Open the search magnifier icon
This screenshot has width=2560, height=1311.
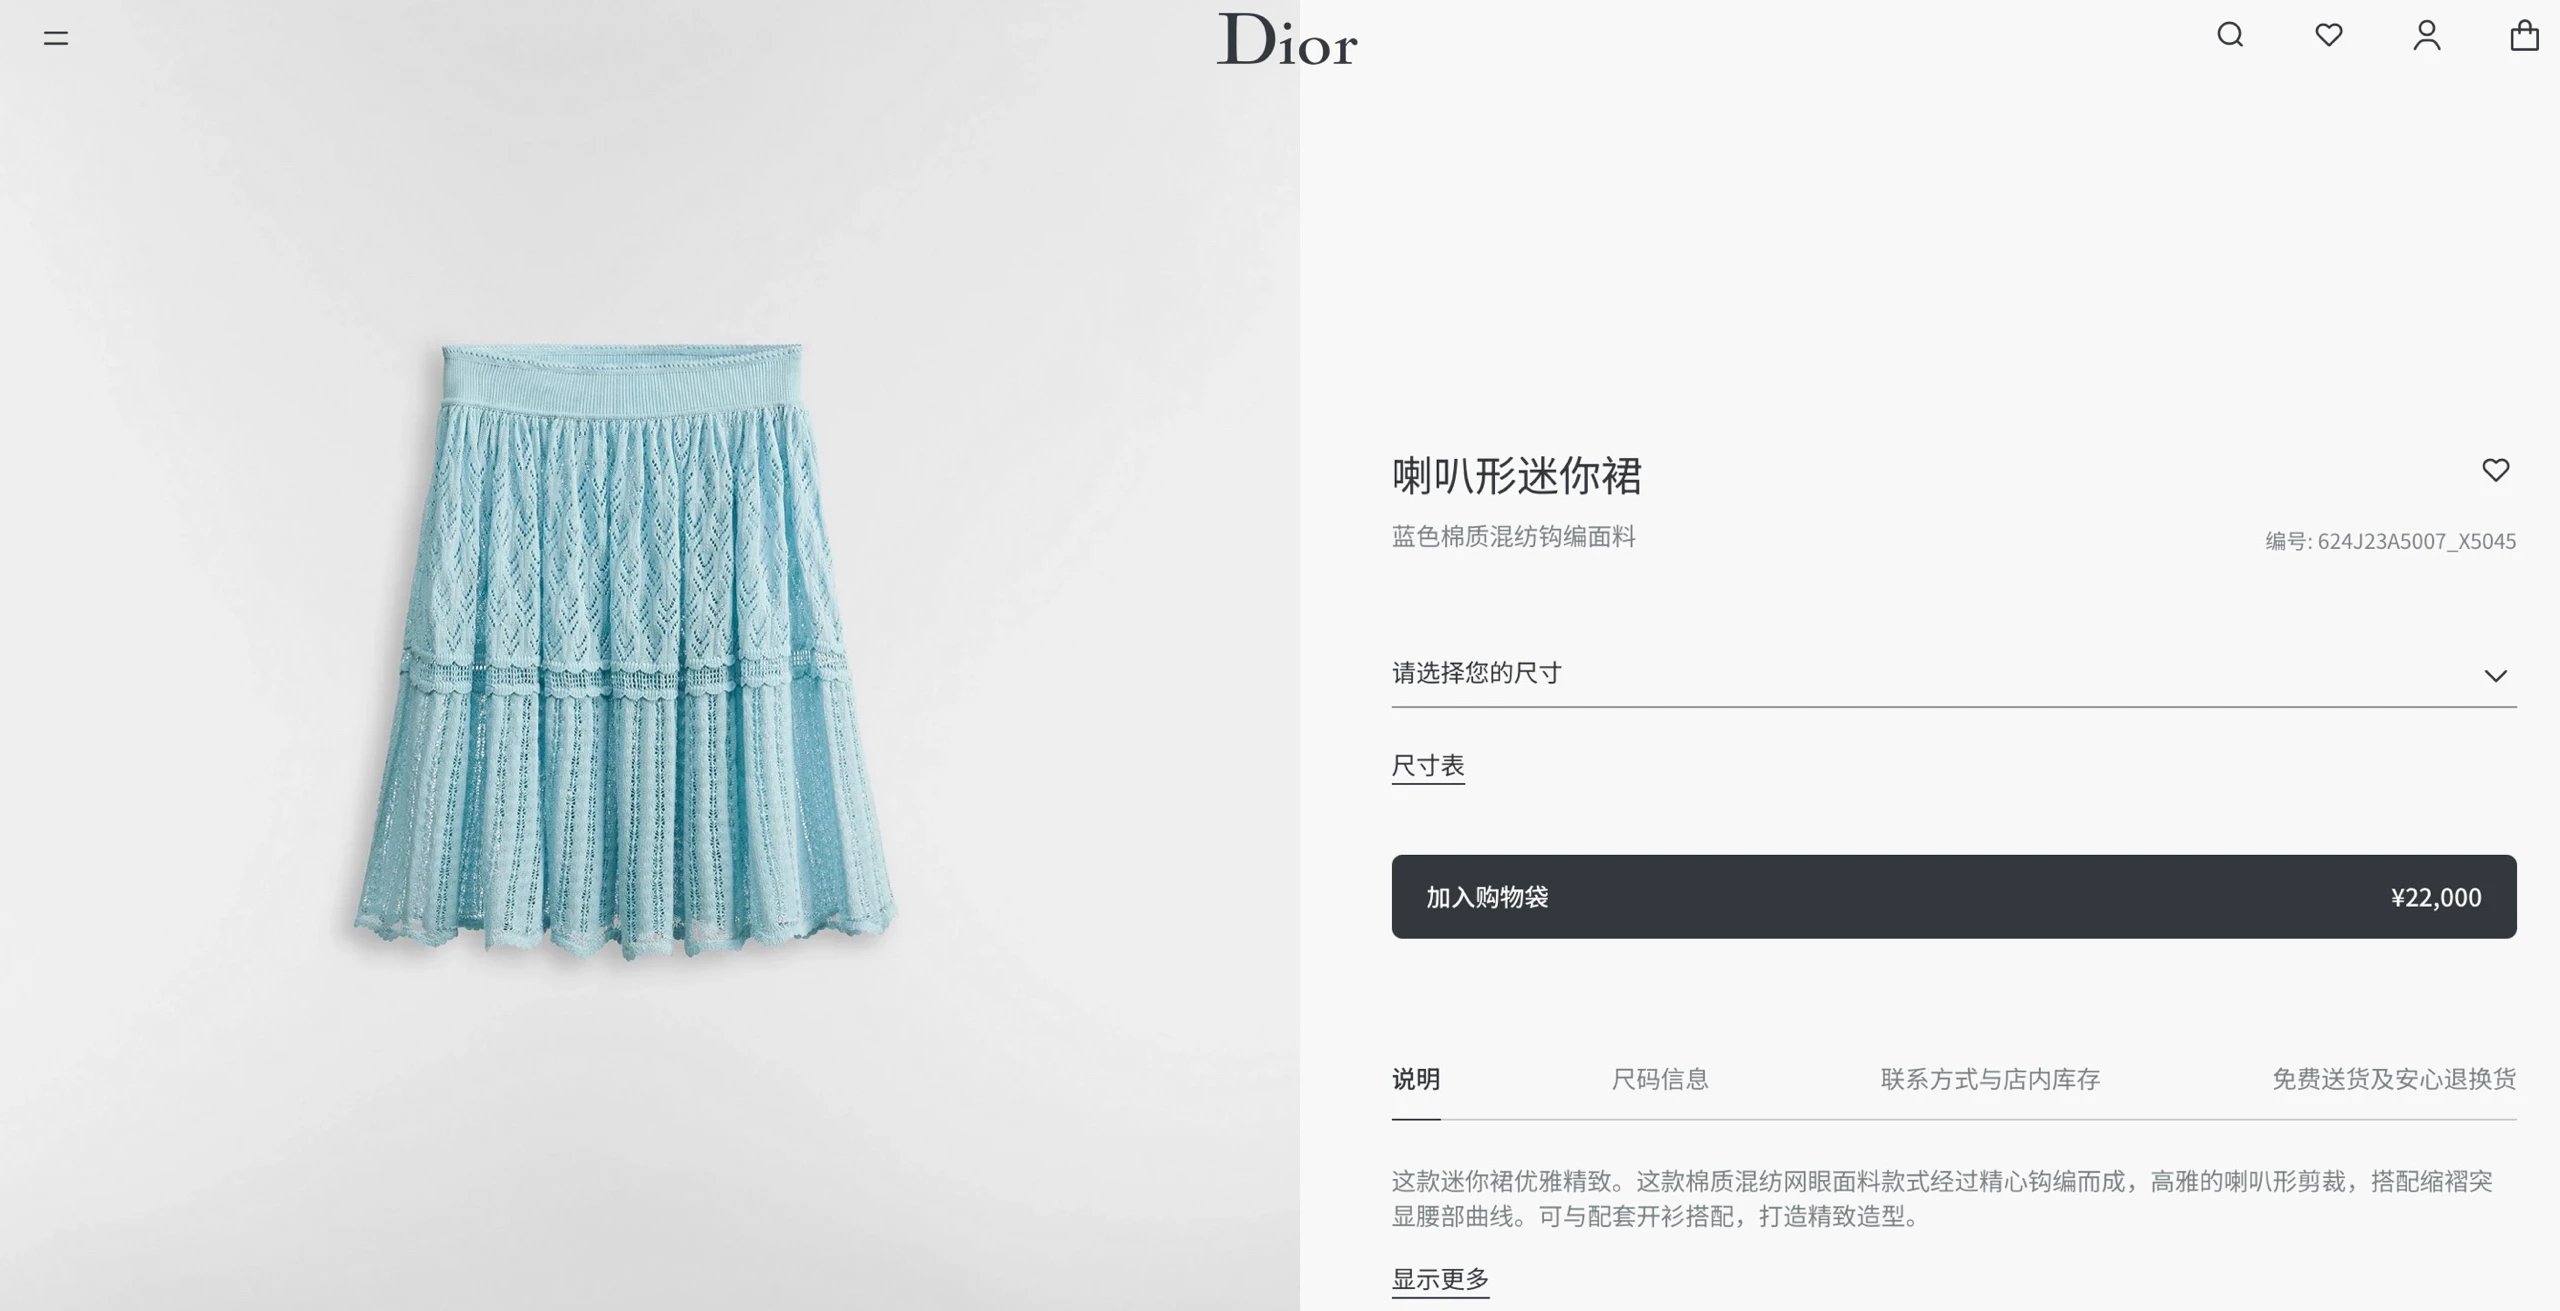pos(2230,35)
